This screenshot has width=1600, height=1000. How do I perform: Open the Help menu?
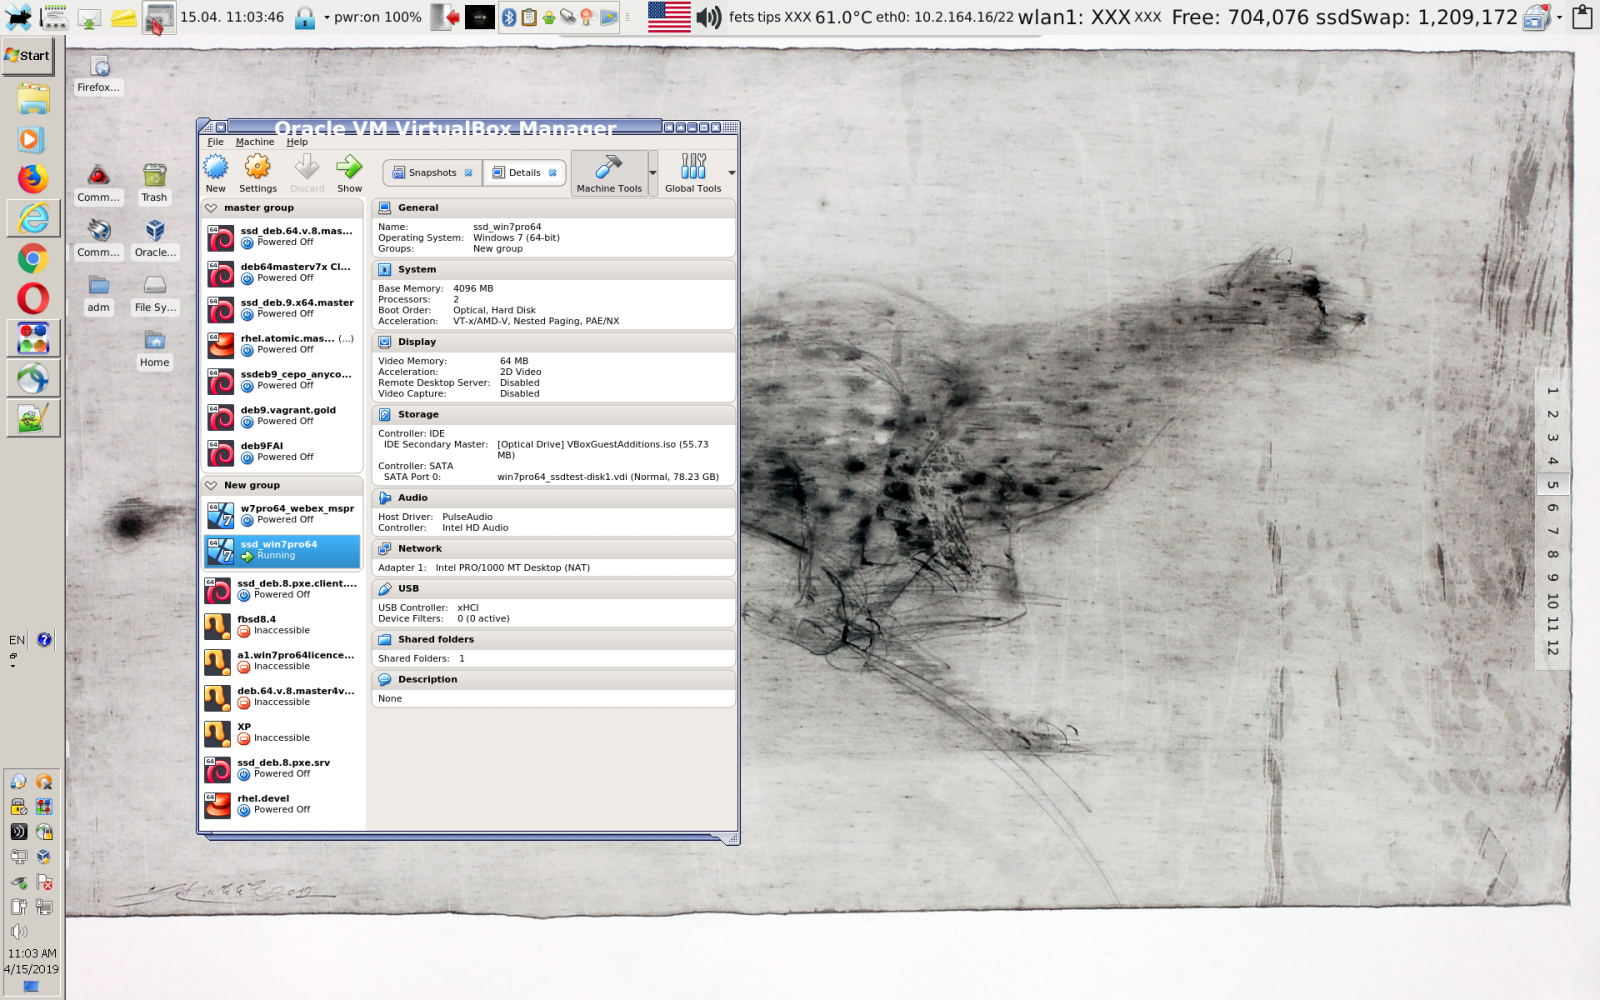pos(297,141)
